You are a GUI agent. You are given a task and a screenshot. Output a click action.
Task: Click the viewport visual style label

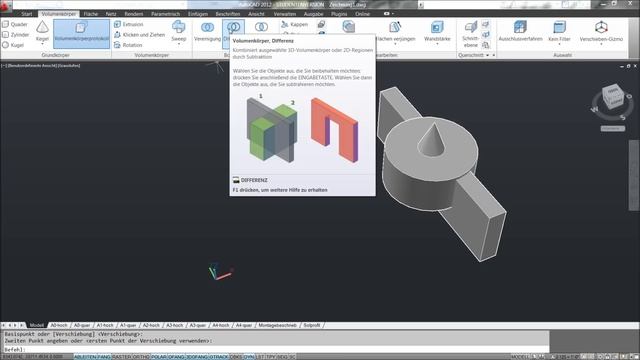pos(70,65)
